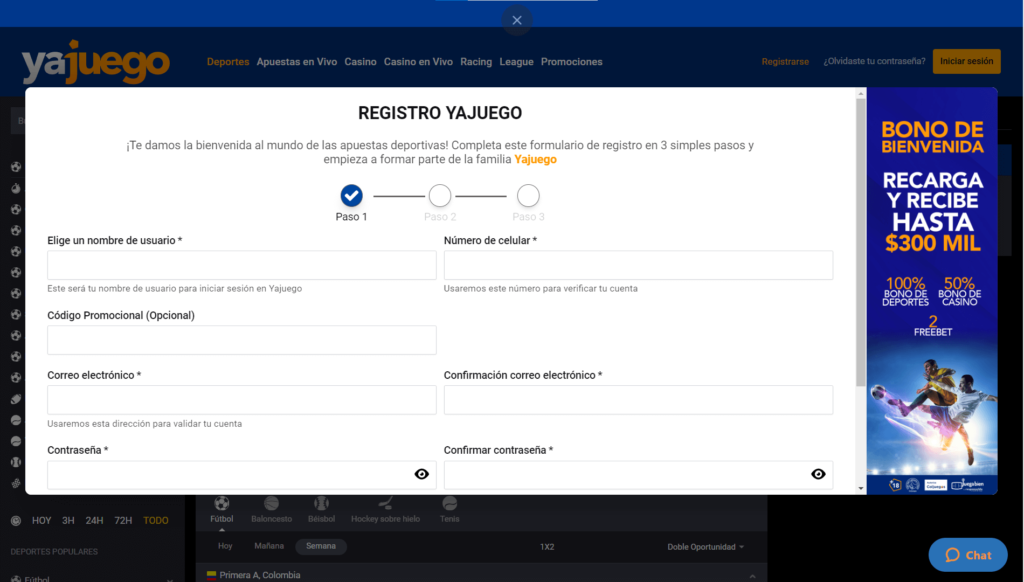This screenshot has height=582, width=1024.
Task: Open the ¿Olvidaste tu contraseña? link
Action: (x=873, y=62)
